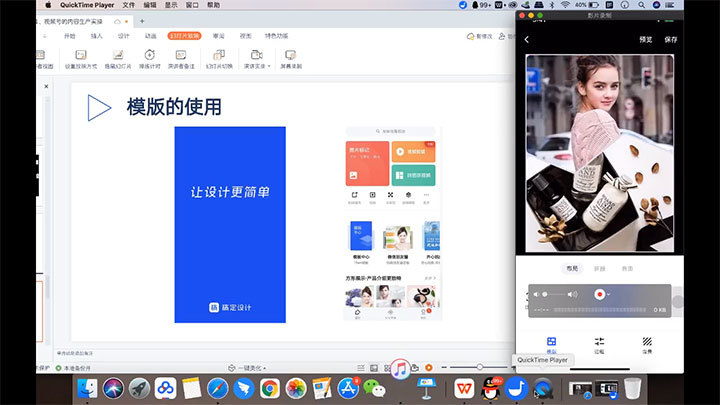The width and height of the screenshot is (720, 405).
Task: Select the 排练计时 timer icon
Action: pos(149,54)
